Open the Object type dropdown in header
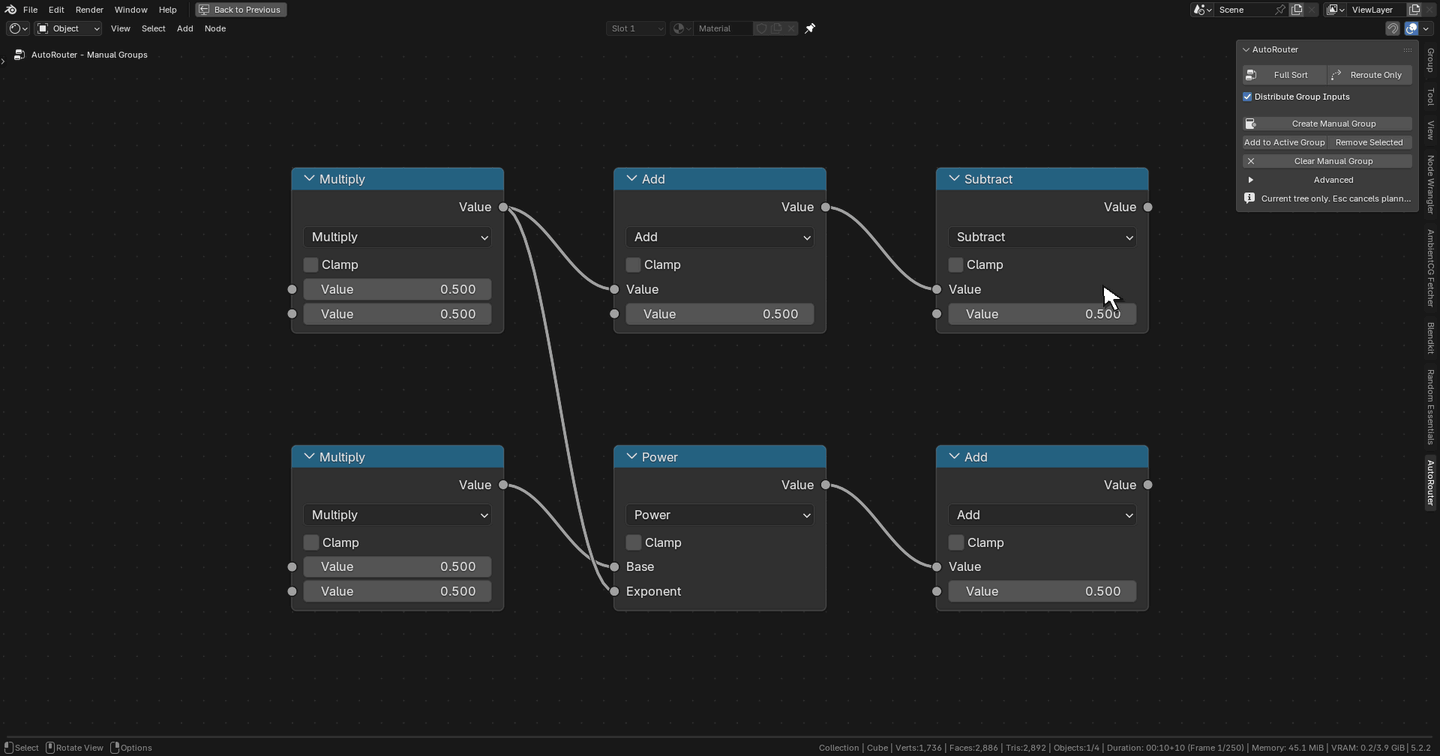Image resolution: width=1440 pixels, height=756 pixels. tap(69, 28)
